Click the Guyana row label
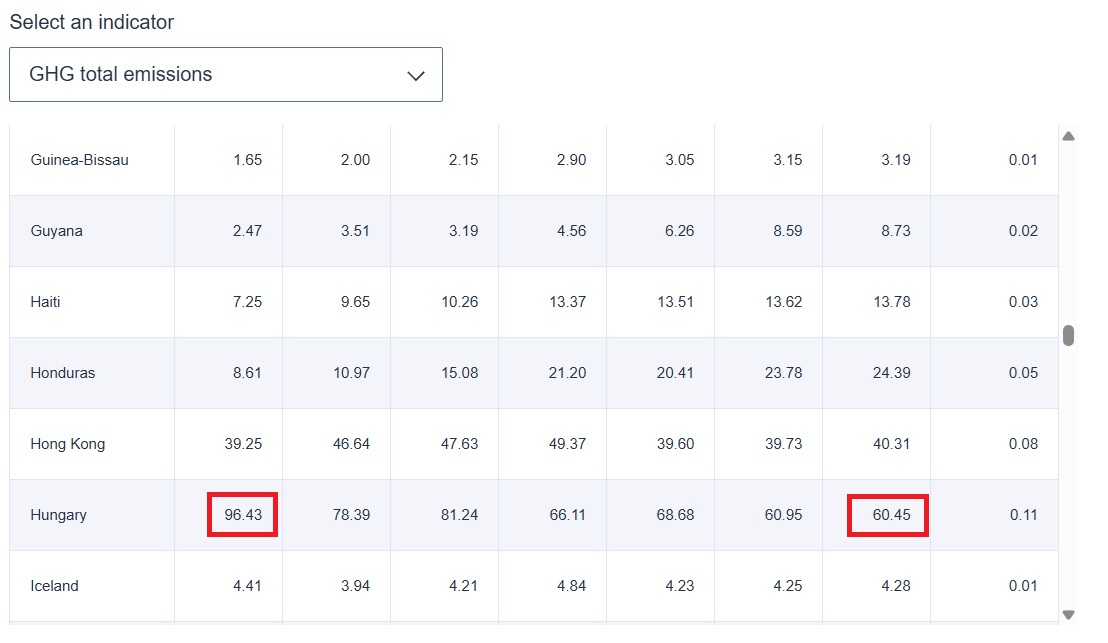The image size is (1108, 643). click(x=57, y=231)
